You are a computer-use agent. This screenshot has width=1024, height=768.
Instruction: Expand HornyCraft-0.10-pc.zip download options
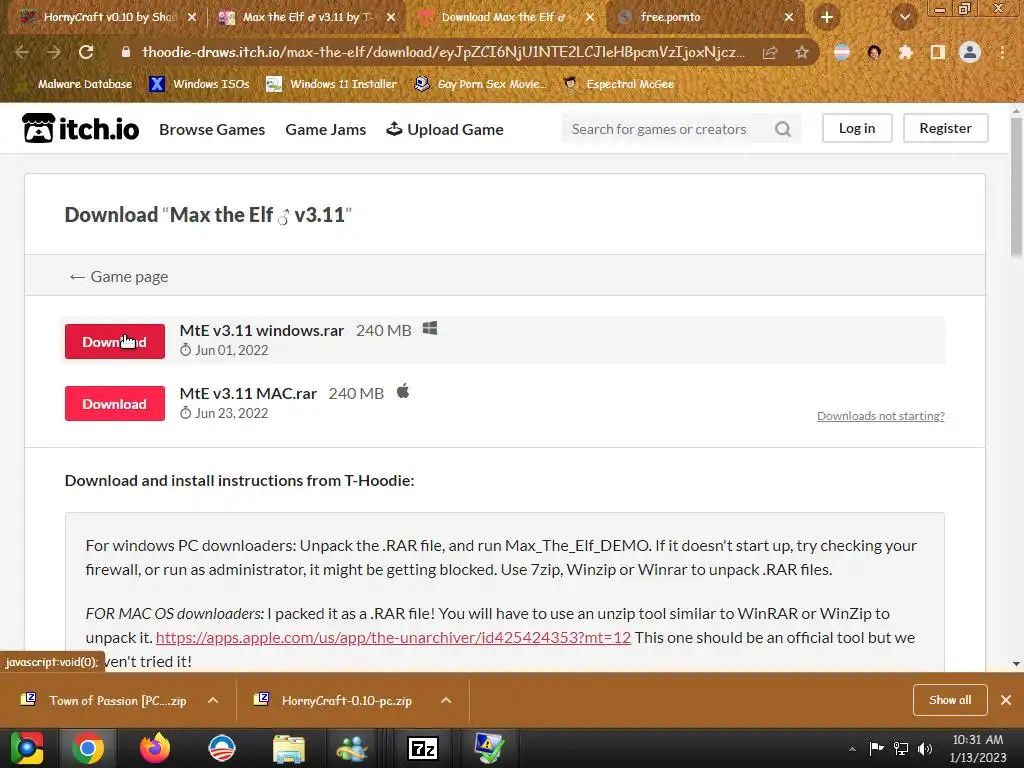(x=446, y=700)
